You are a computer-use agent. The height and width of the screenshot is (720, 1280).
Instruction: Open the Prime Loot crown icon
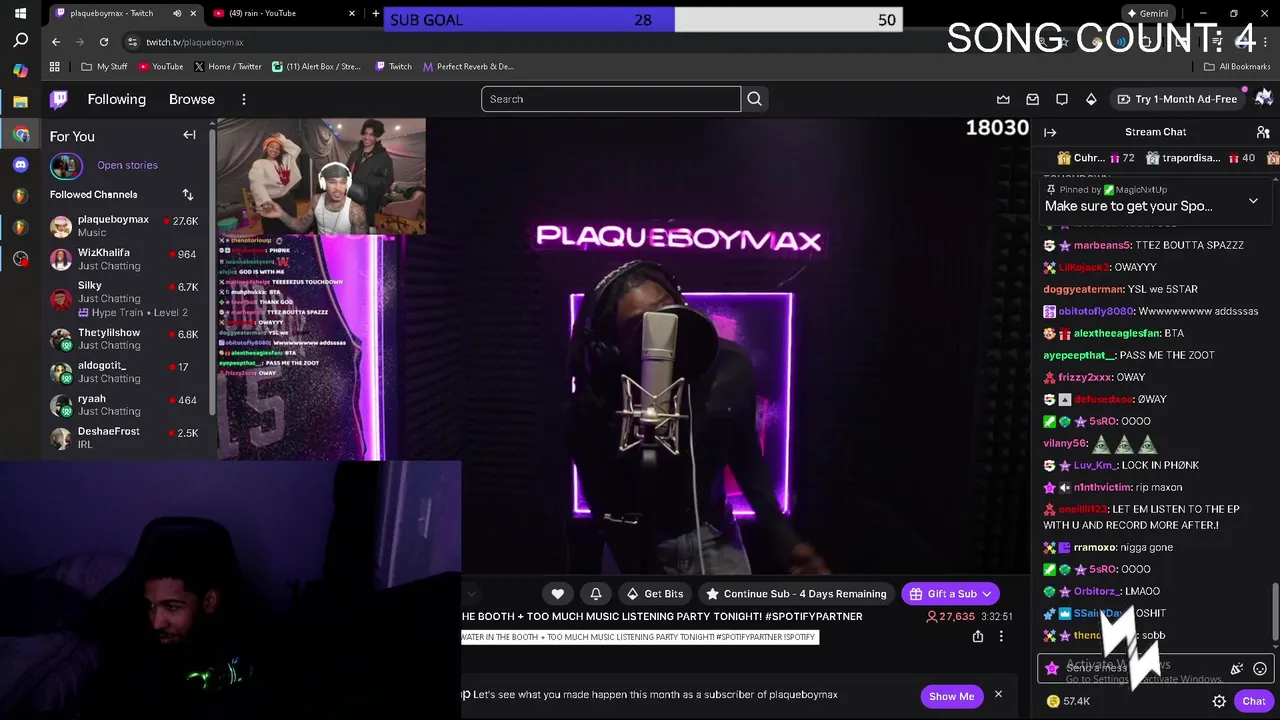click(1003, 99)
